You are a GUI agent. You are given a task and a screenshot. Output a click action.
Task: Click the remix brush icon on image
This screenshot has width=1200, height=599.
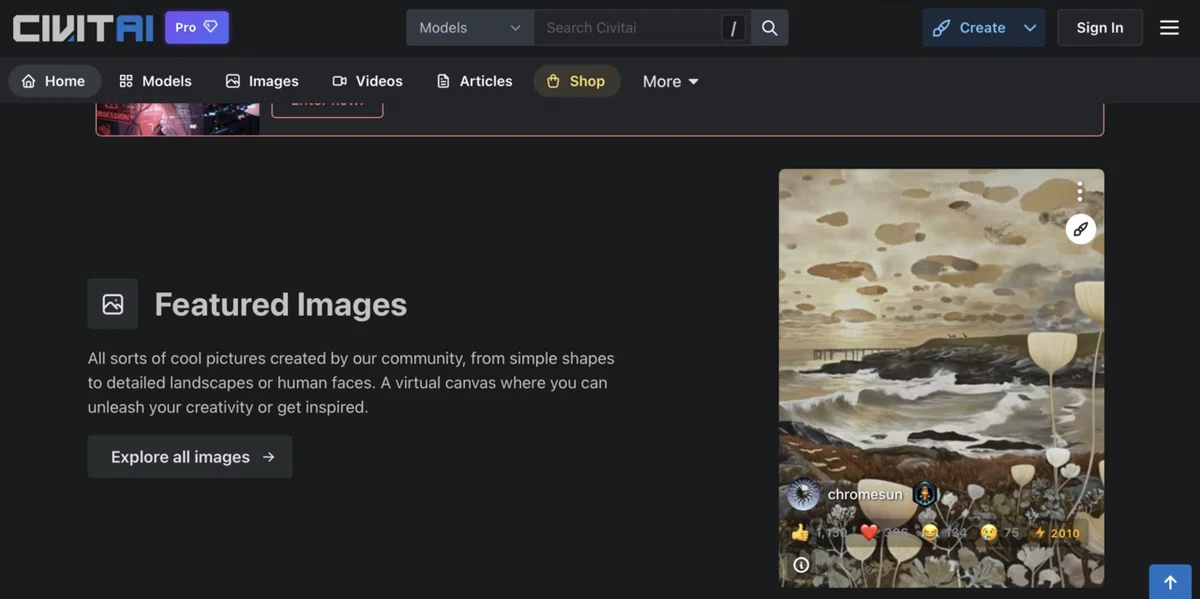[1080, 229]
